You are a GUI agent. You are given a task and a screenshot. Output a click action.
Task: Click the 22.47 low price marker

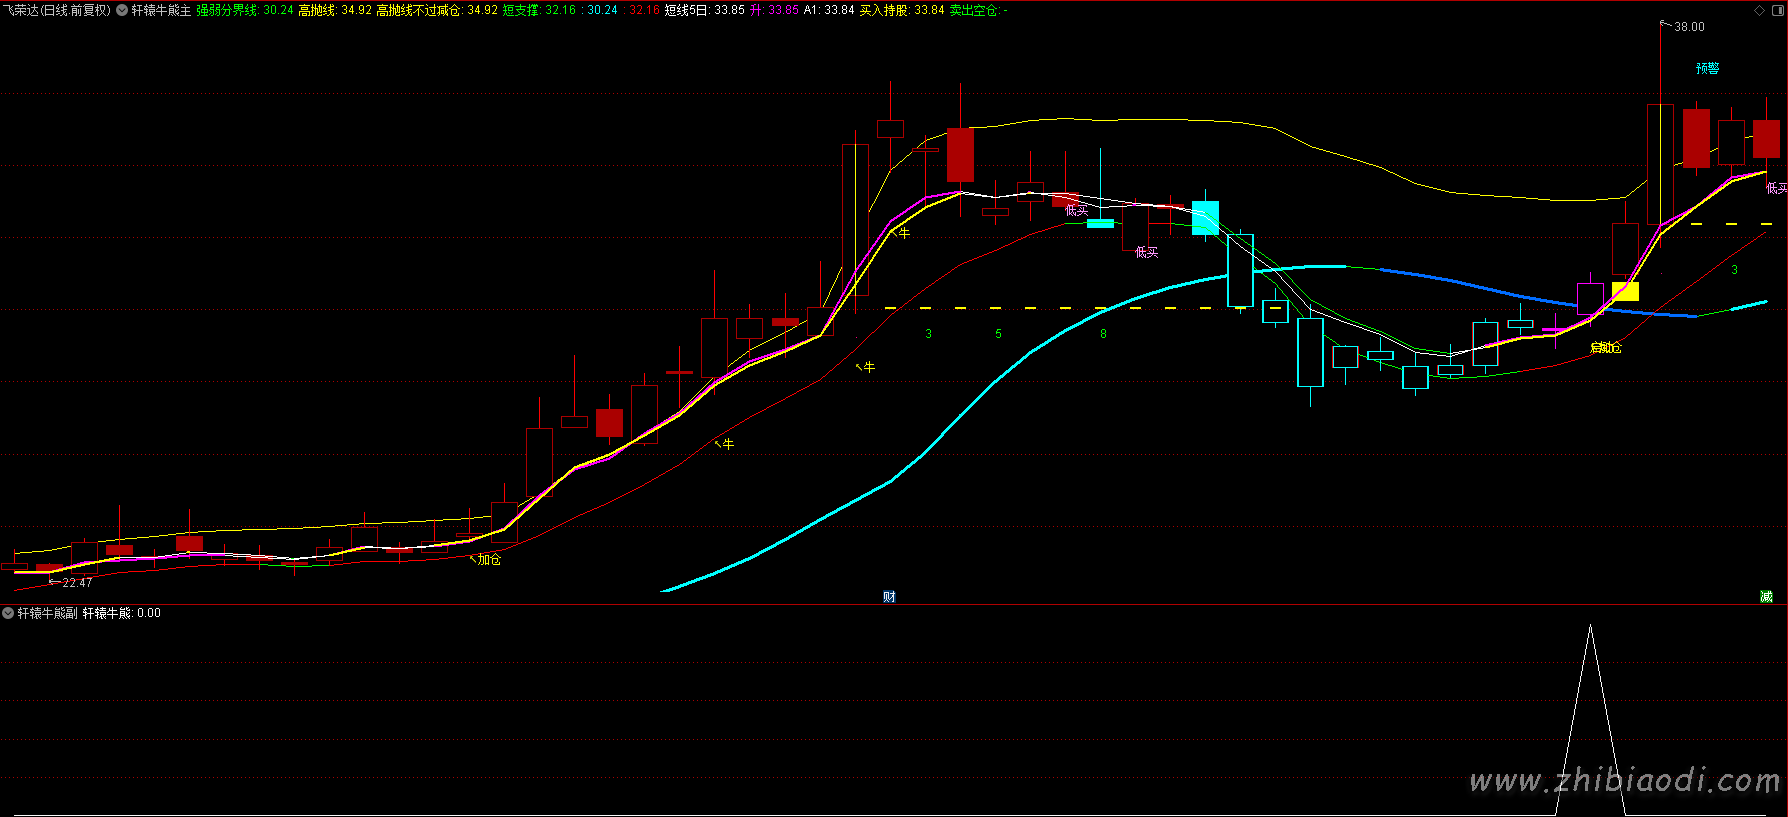(76, 582)
